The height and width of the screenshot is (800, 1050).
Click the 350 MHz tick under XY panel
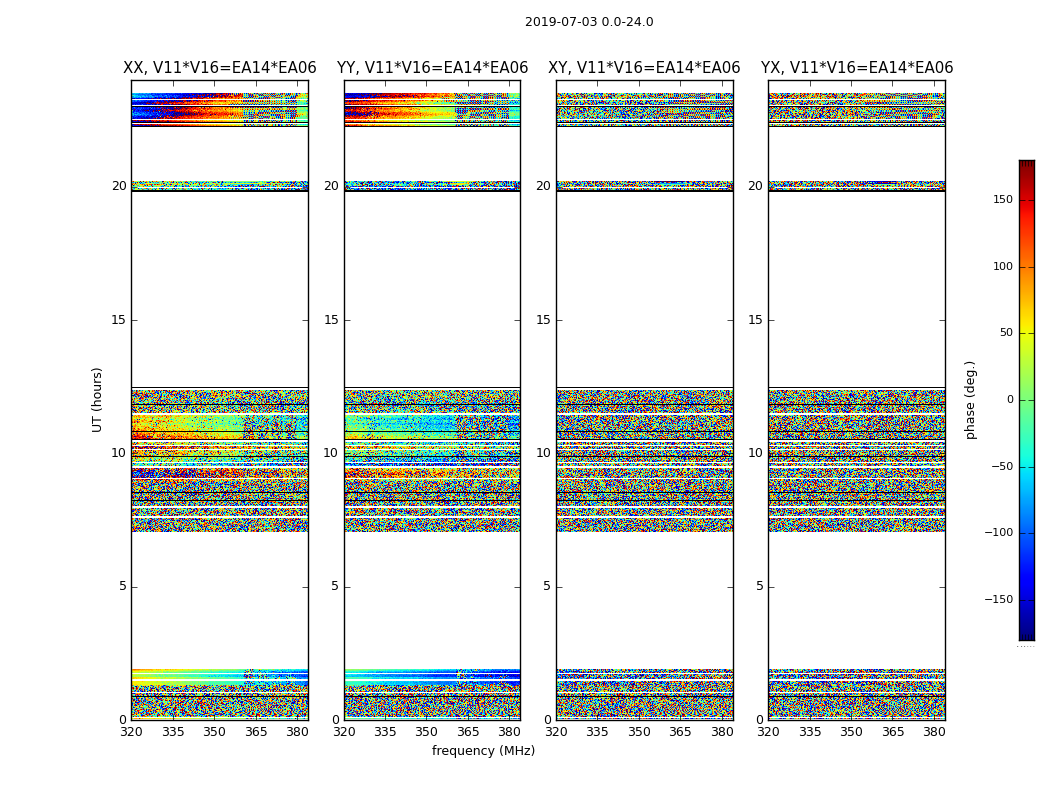(639, 732)
